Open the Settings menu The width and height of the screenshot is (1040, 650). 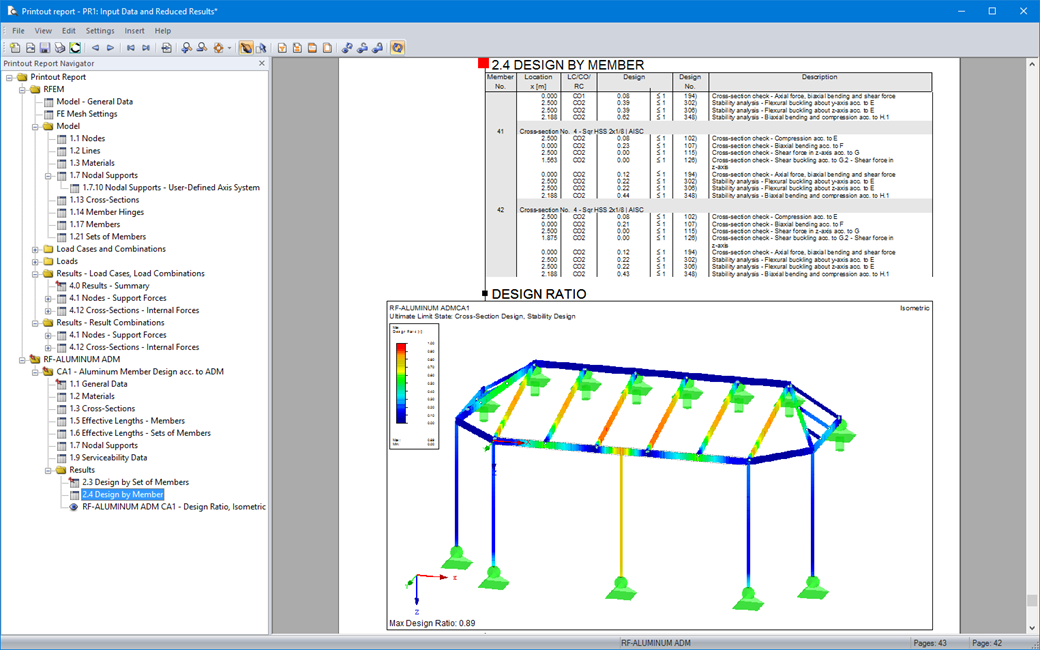pyautogui.click(x=100, y=31)
